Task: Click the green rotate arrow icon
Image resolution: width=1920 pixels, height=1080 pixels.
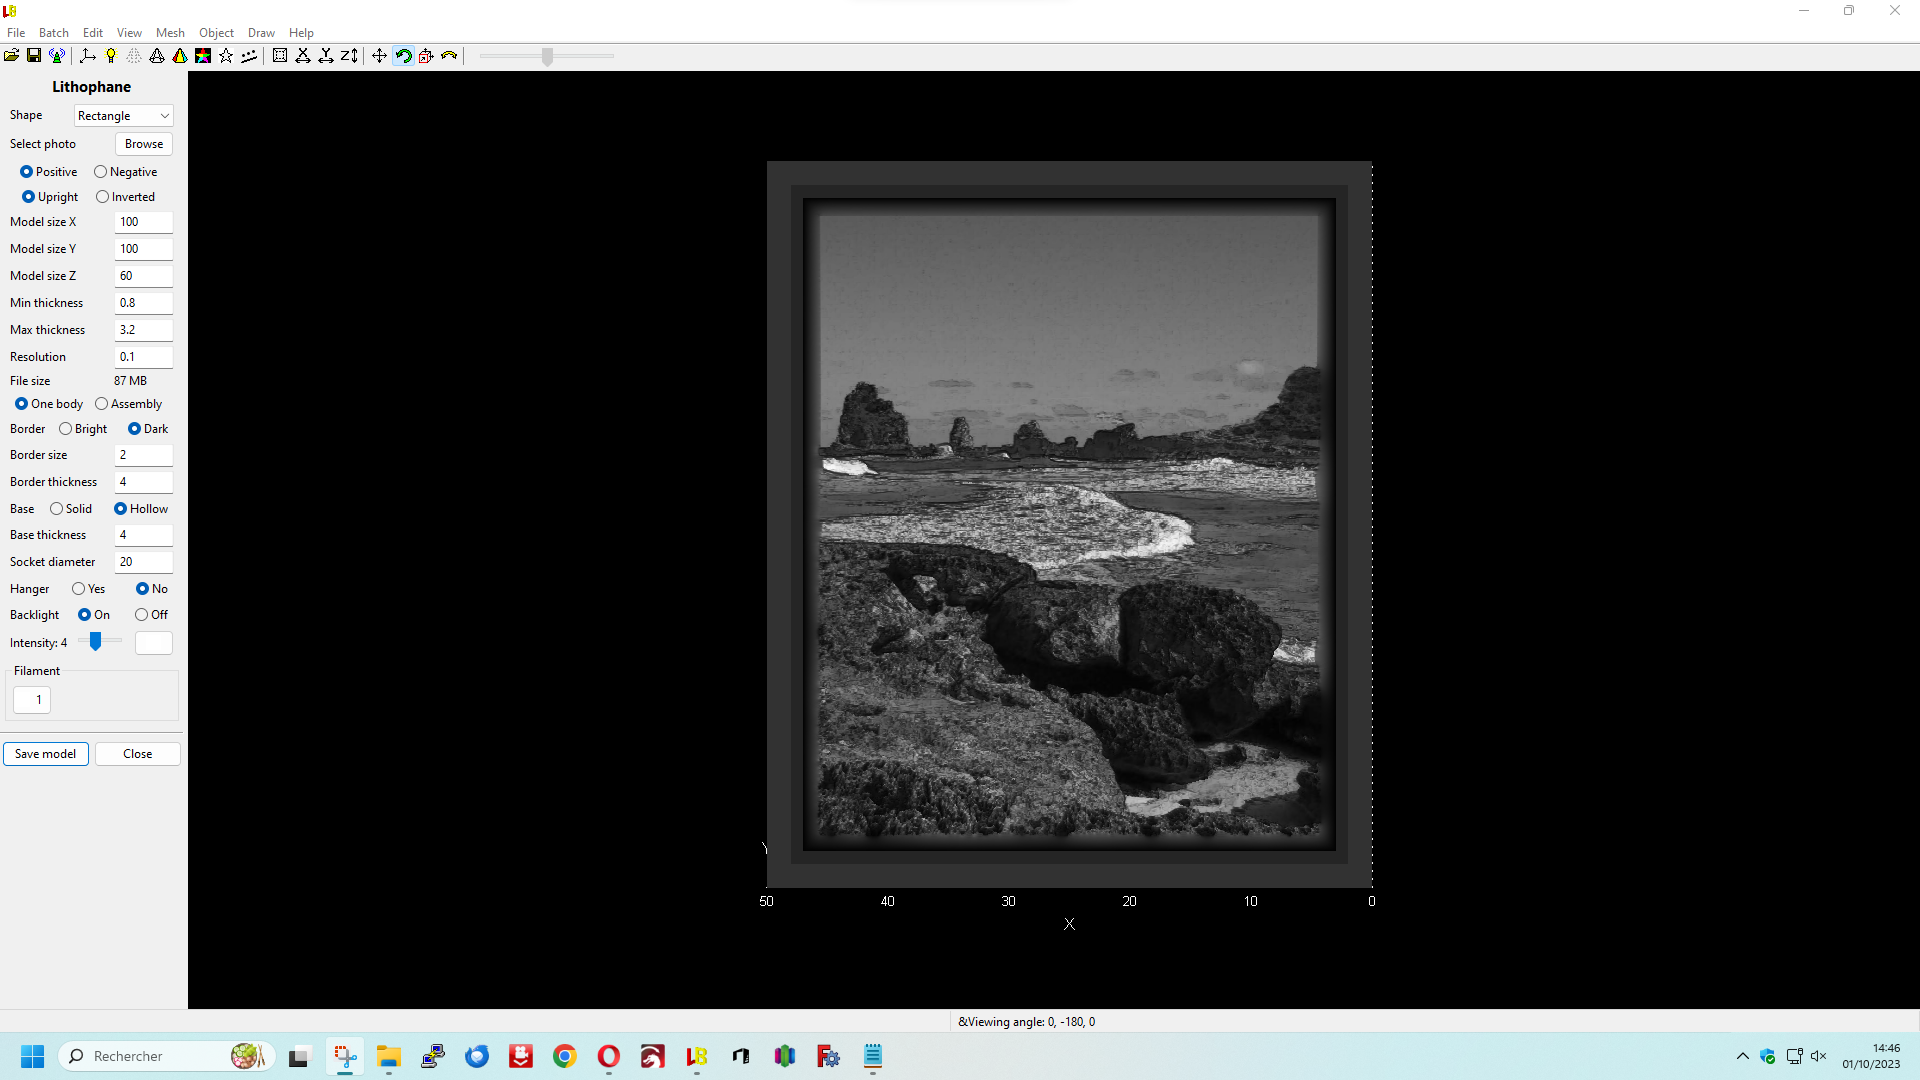Action: pyautogui.click(x=403, y=56)
